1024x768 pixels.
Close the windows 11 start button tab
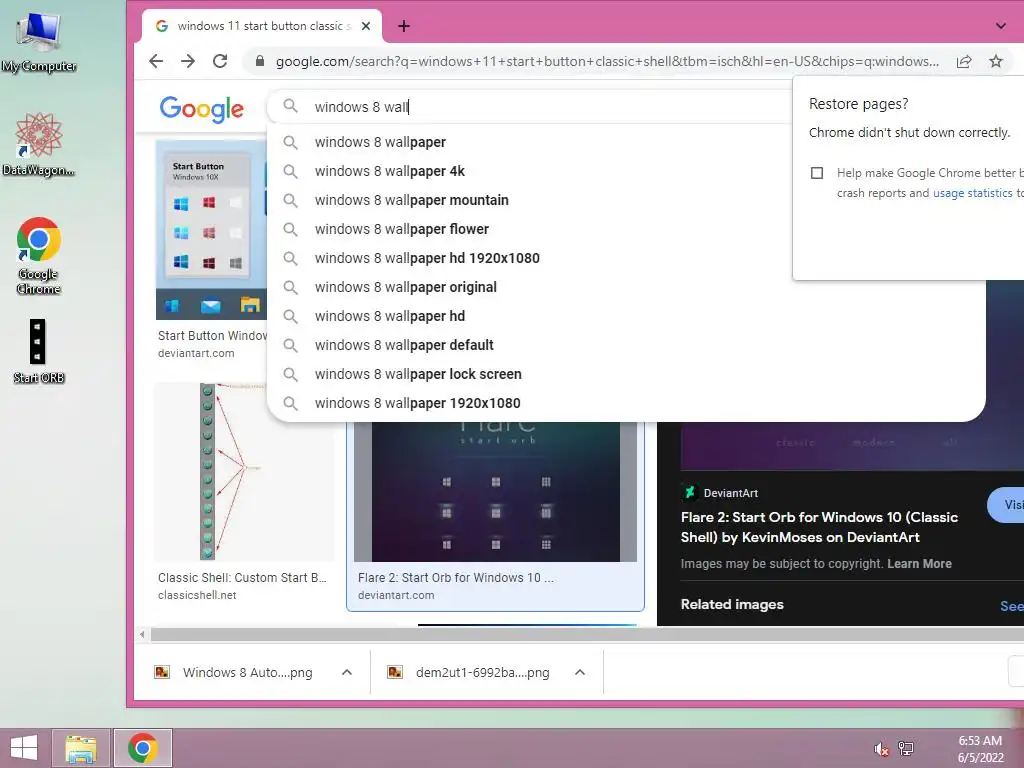[x=366, y=26]
